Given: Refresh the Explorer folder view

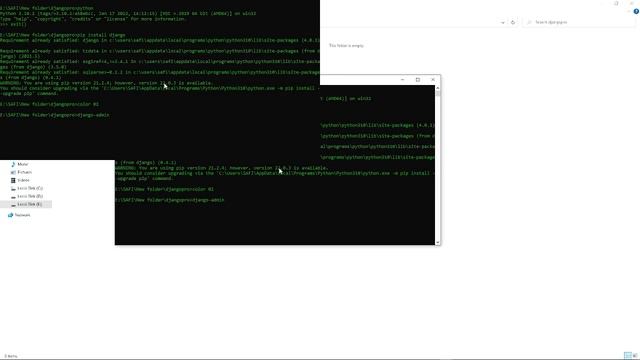Looking at the screenshot, I should (513, 22).
